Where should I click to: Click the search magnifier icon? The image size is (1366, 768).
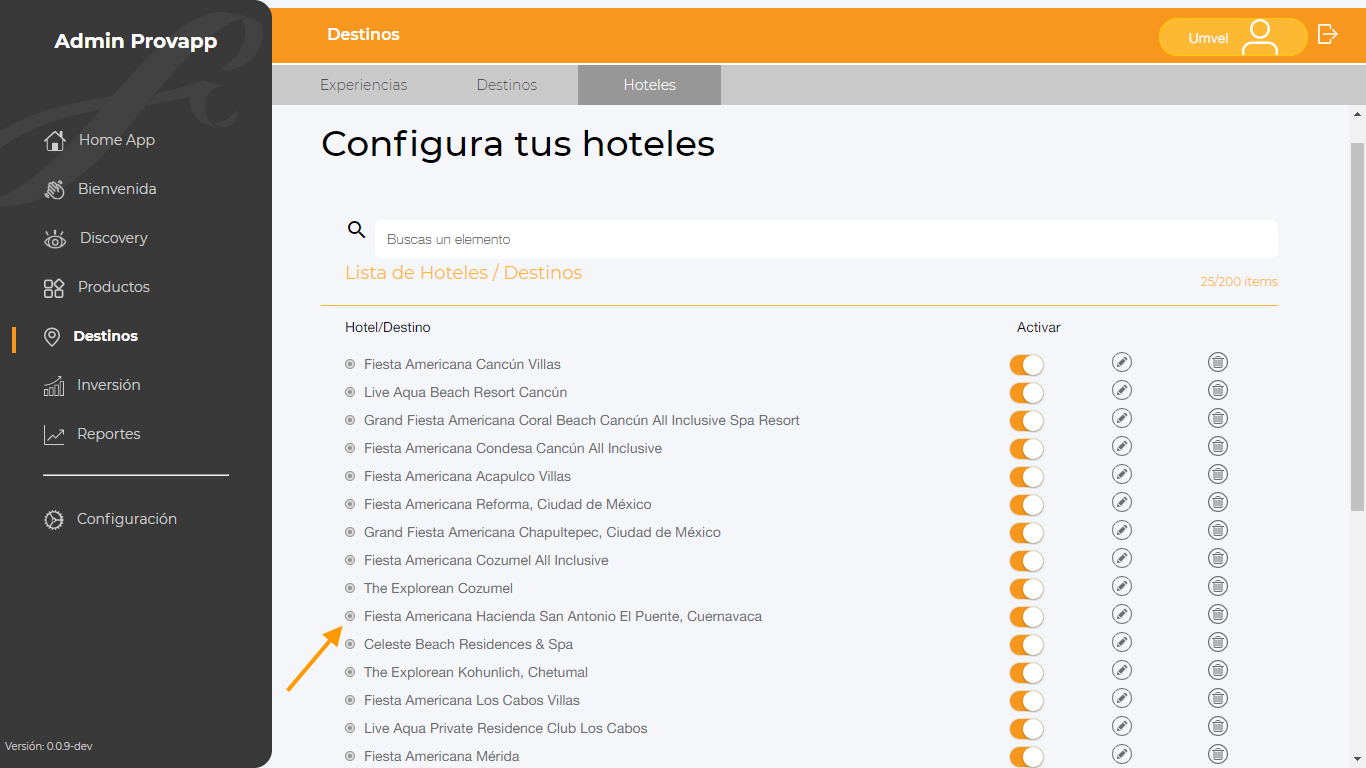tap(356, 230)
